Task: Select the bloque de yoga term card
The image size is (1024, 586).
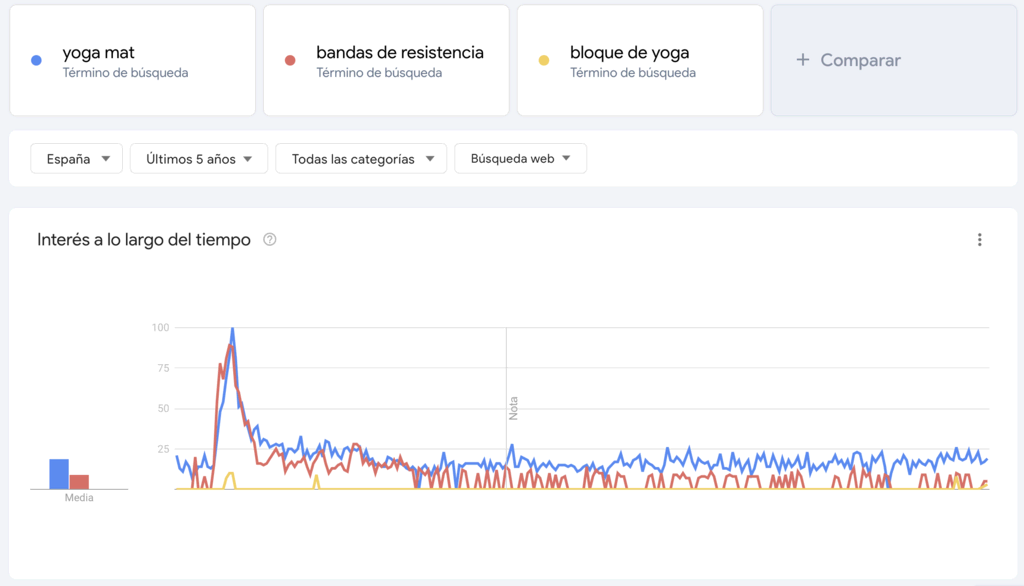Action: point(640,60)
